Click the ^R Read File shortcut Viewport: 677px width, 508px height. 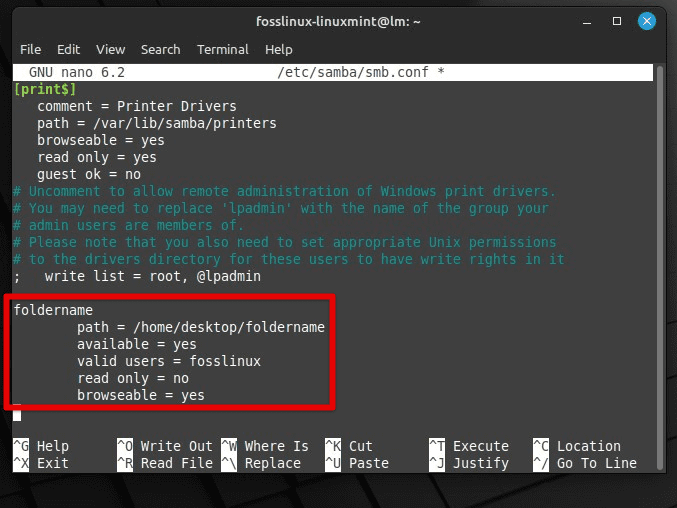[x=165, y=463]
